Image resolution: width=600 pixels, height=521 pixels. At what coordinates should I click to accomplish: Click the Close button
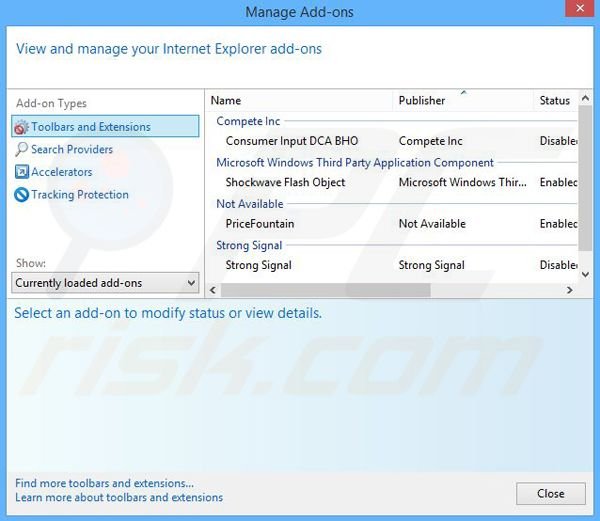pos(551,493)
